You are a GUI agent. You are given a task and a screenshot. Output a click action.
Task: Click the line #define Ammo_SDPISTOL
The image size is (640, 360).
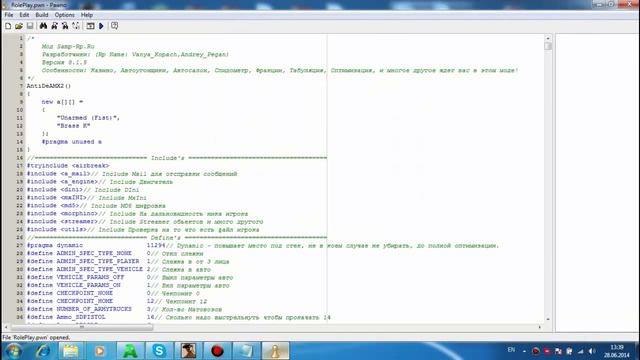click(179, 317)
